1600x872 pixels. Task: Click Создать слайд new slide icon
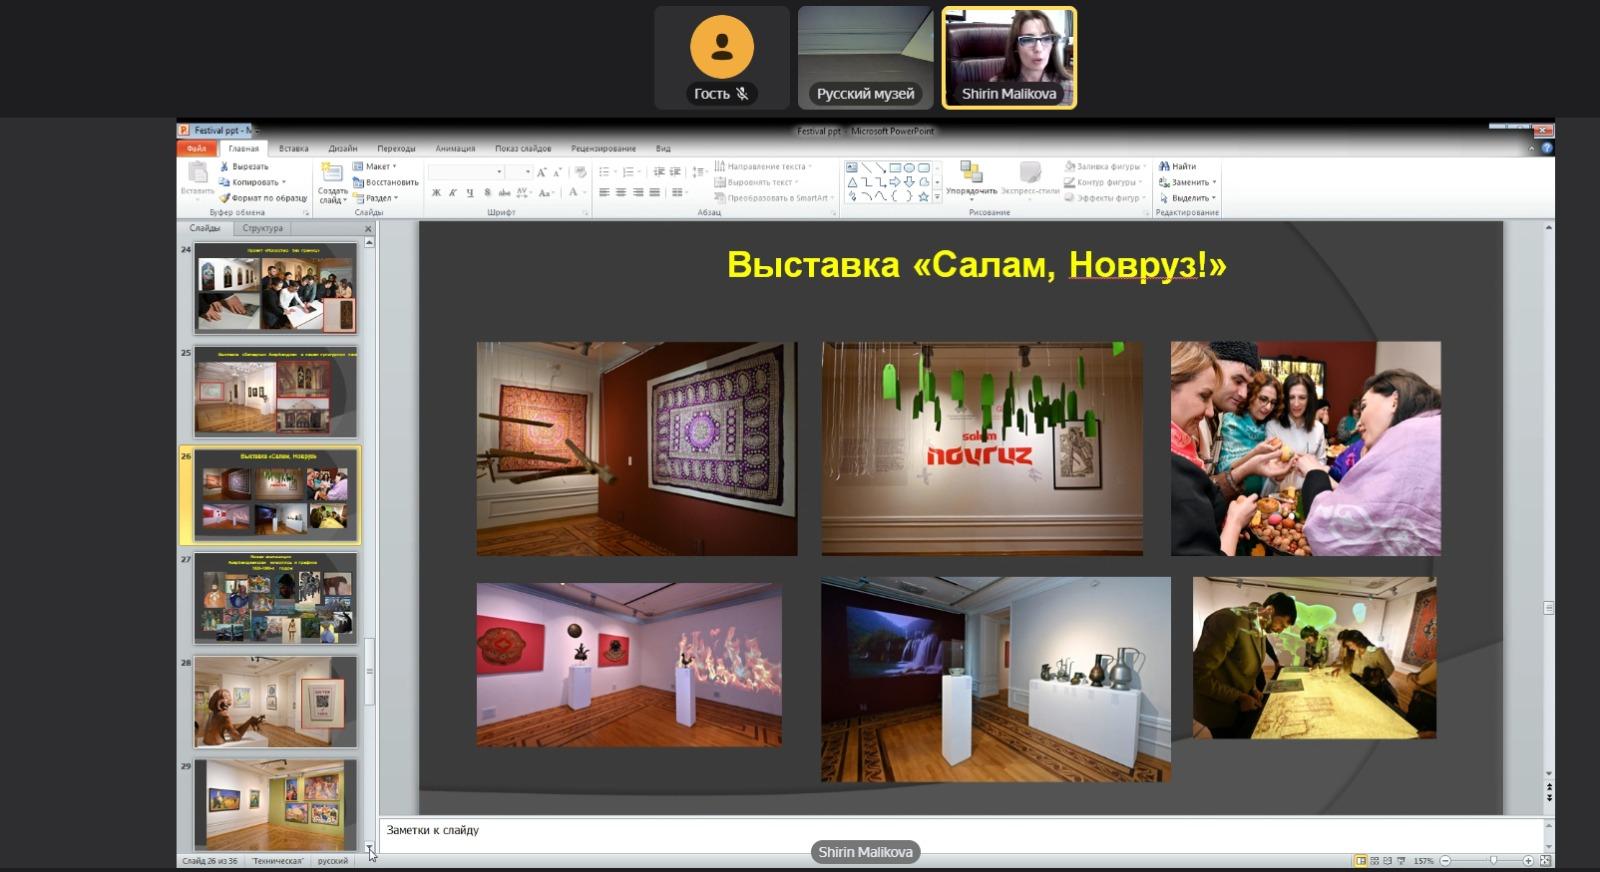point(332,173)
